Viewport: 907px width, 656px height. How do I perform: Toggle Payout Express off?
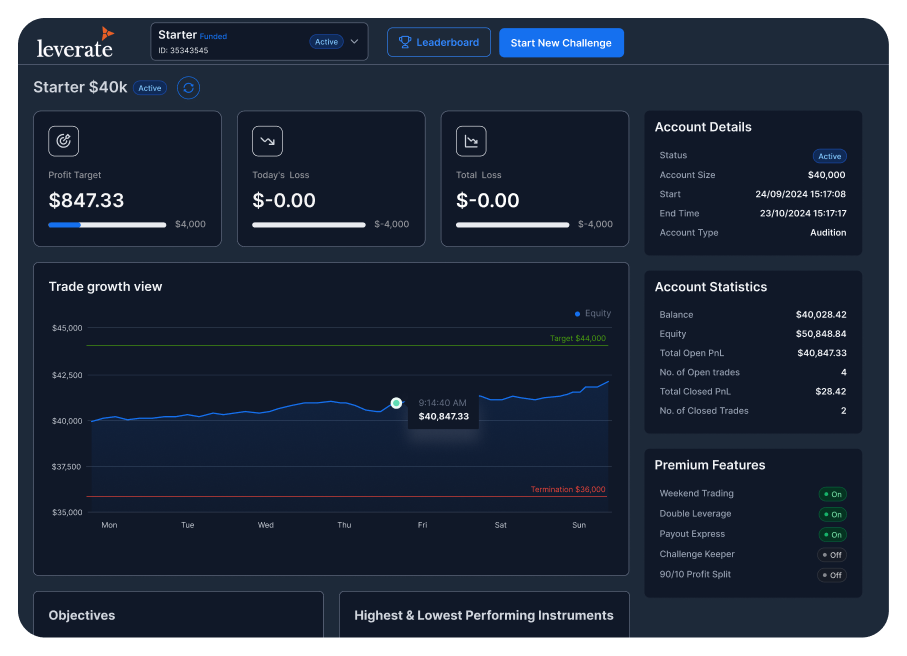click(832, 535)
